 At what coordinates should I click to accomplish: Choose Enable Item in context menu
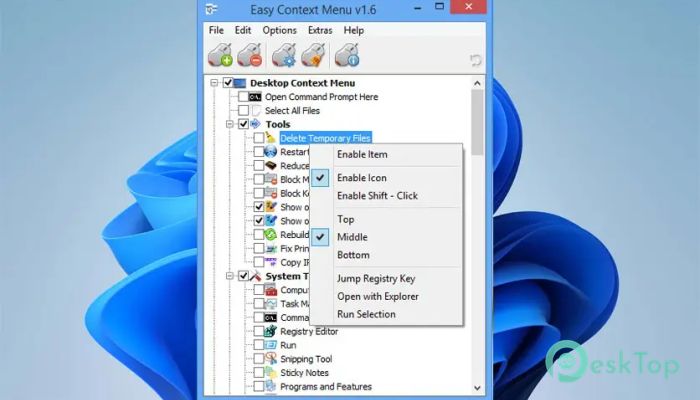[386, 154]
